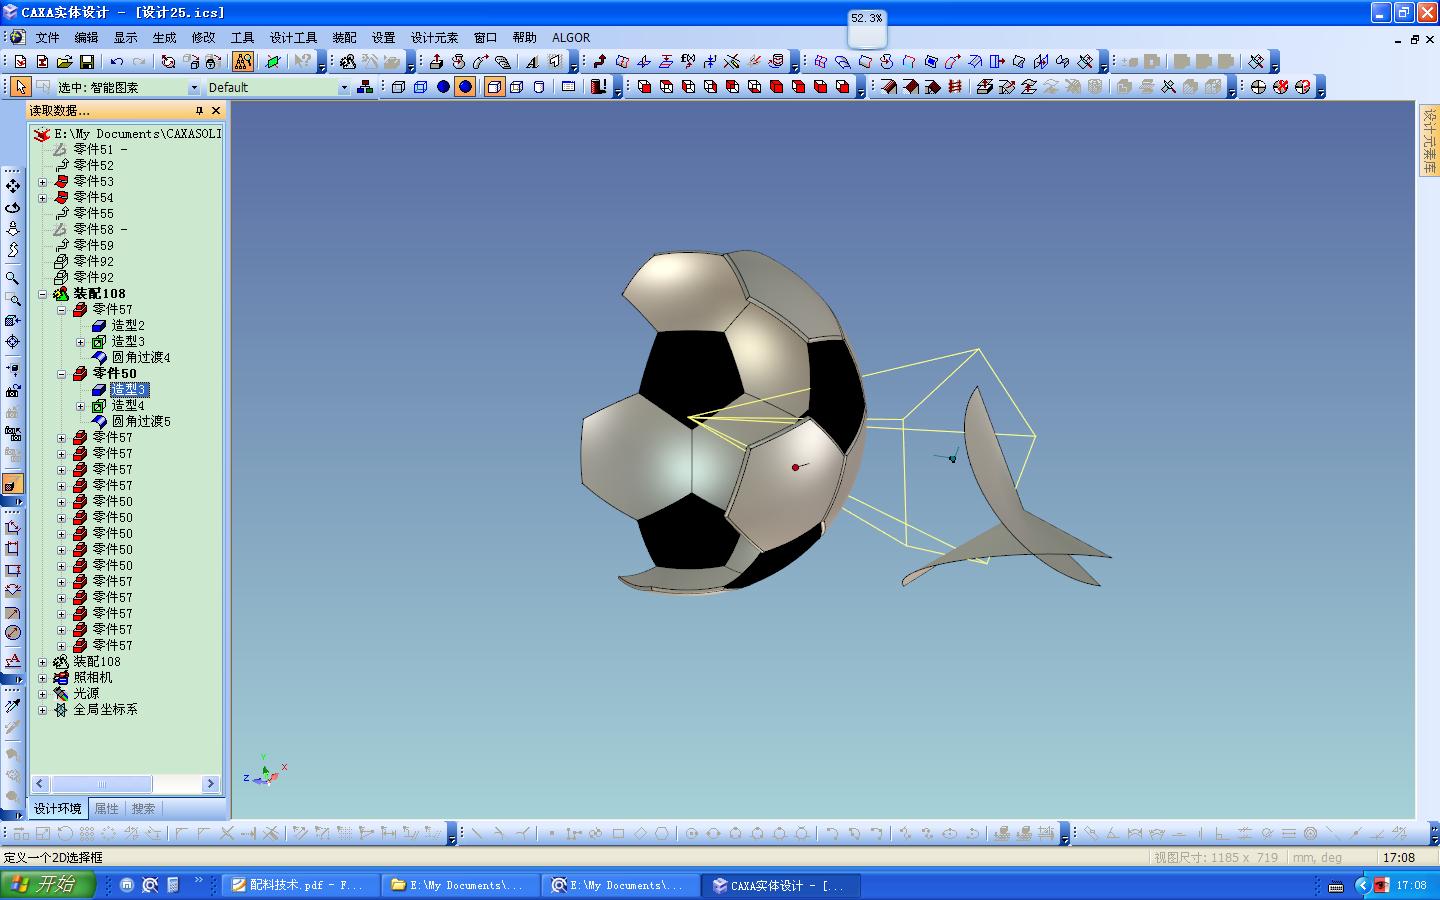1440x900 pixels.
Task: Toggle the highlighted shaded sphere render mode
Action: click(465, 87)
